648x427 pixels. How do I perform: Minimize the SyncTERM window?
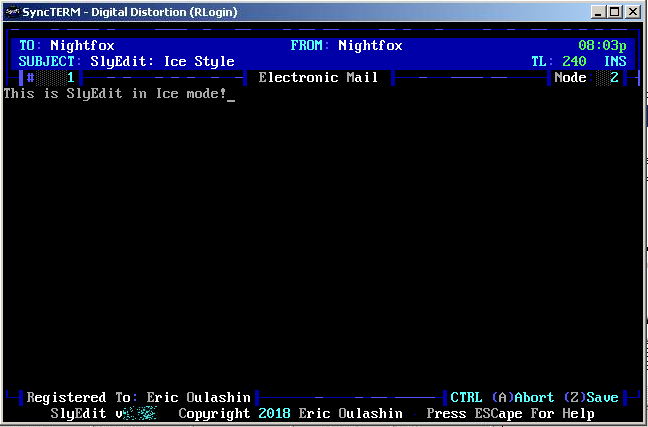pos(599,11)
